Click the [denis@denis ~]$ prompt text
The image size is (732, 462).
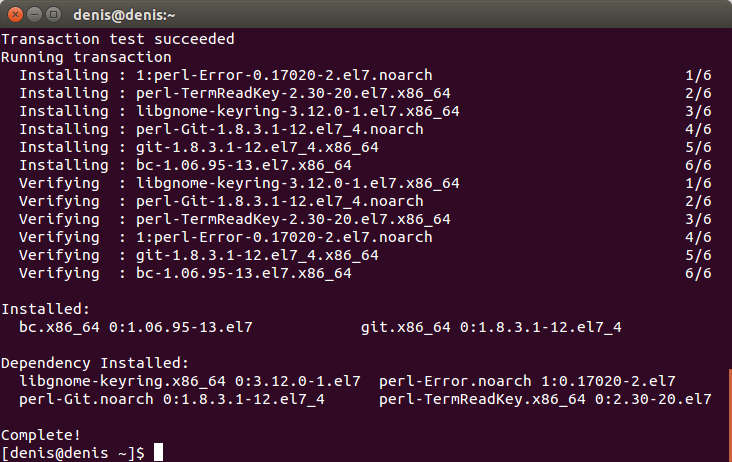pos(73,453)
